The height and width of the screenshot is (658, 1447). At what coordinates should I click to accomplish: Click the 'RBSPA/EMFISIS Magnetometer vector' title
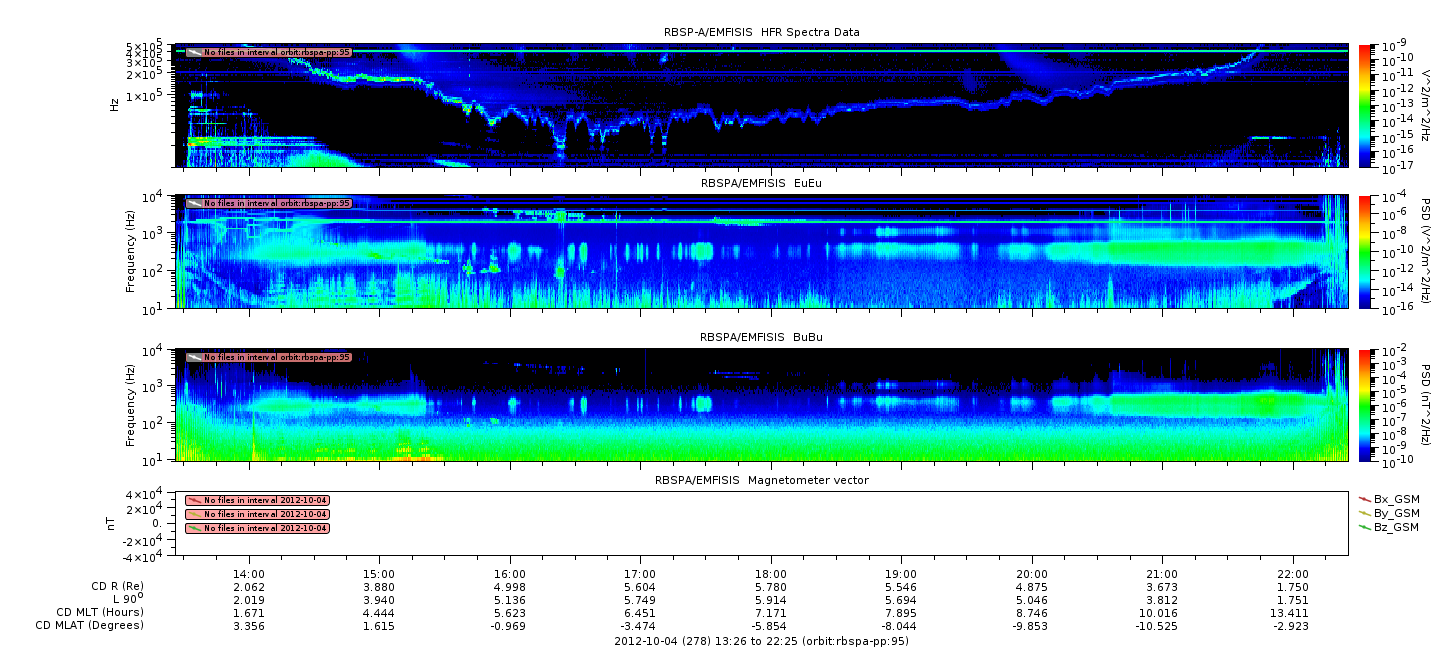[761, 480]
